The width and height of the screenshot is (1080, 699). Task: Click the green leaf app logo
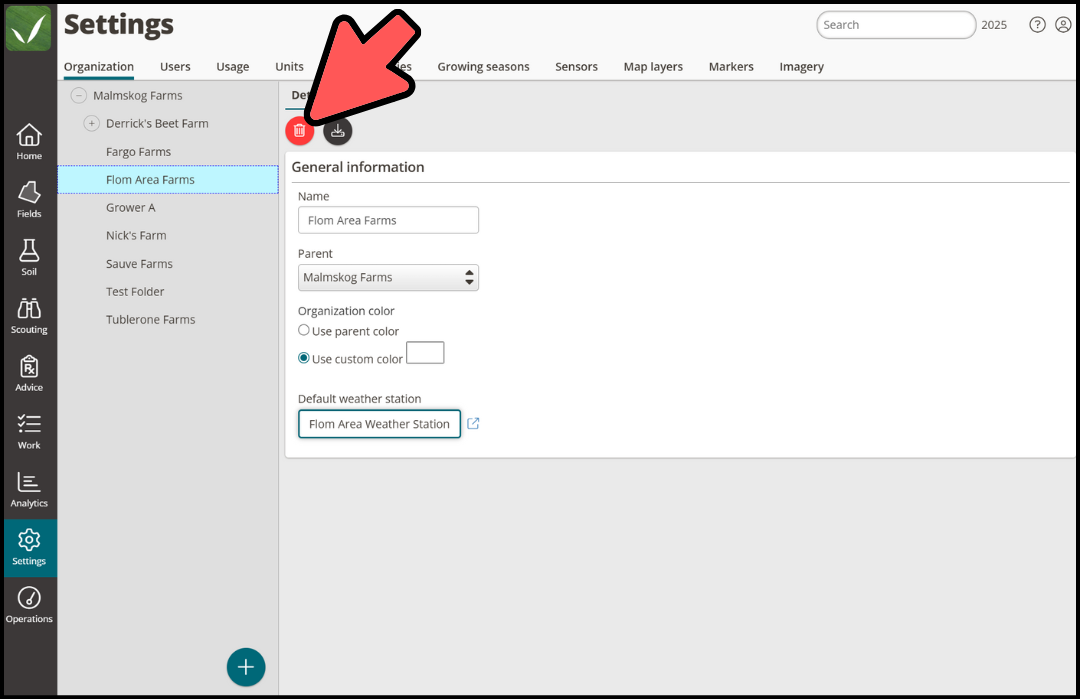(x=28, y=28)
